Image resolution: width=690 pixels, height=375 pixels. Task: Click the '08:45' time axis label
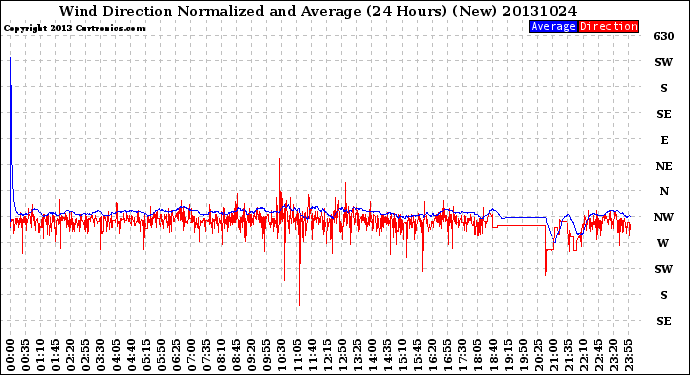[x=237, y=355]
